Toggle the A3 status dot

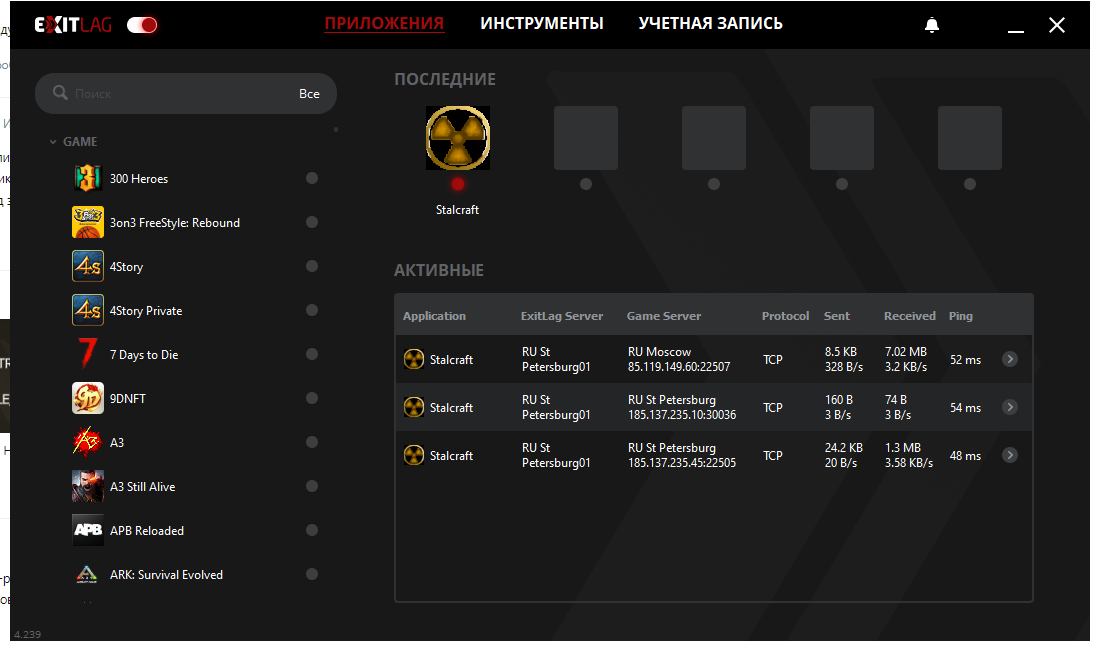pos(312,442)
